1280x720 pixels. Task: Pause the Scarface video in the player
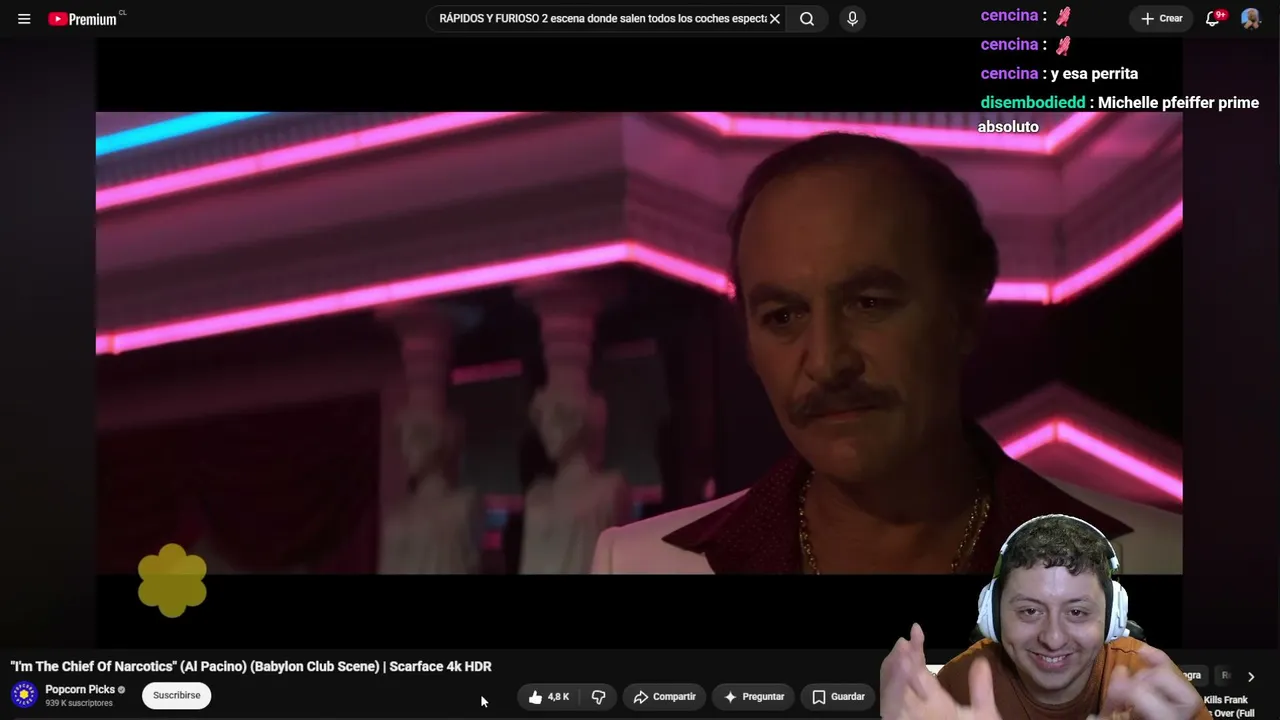(x=639, y=343)
